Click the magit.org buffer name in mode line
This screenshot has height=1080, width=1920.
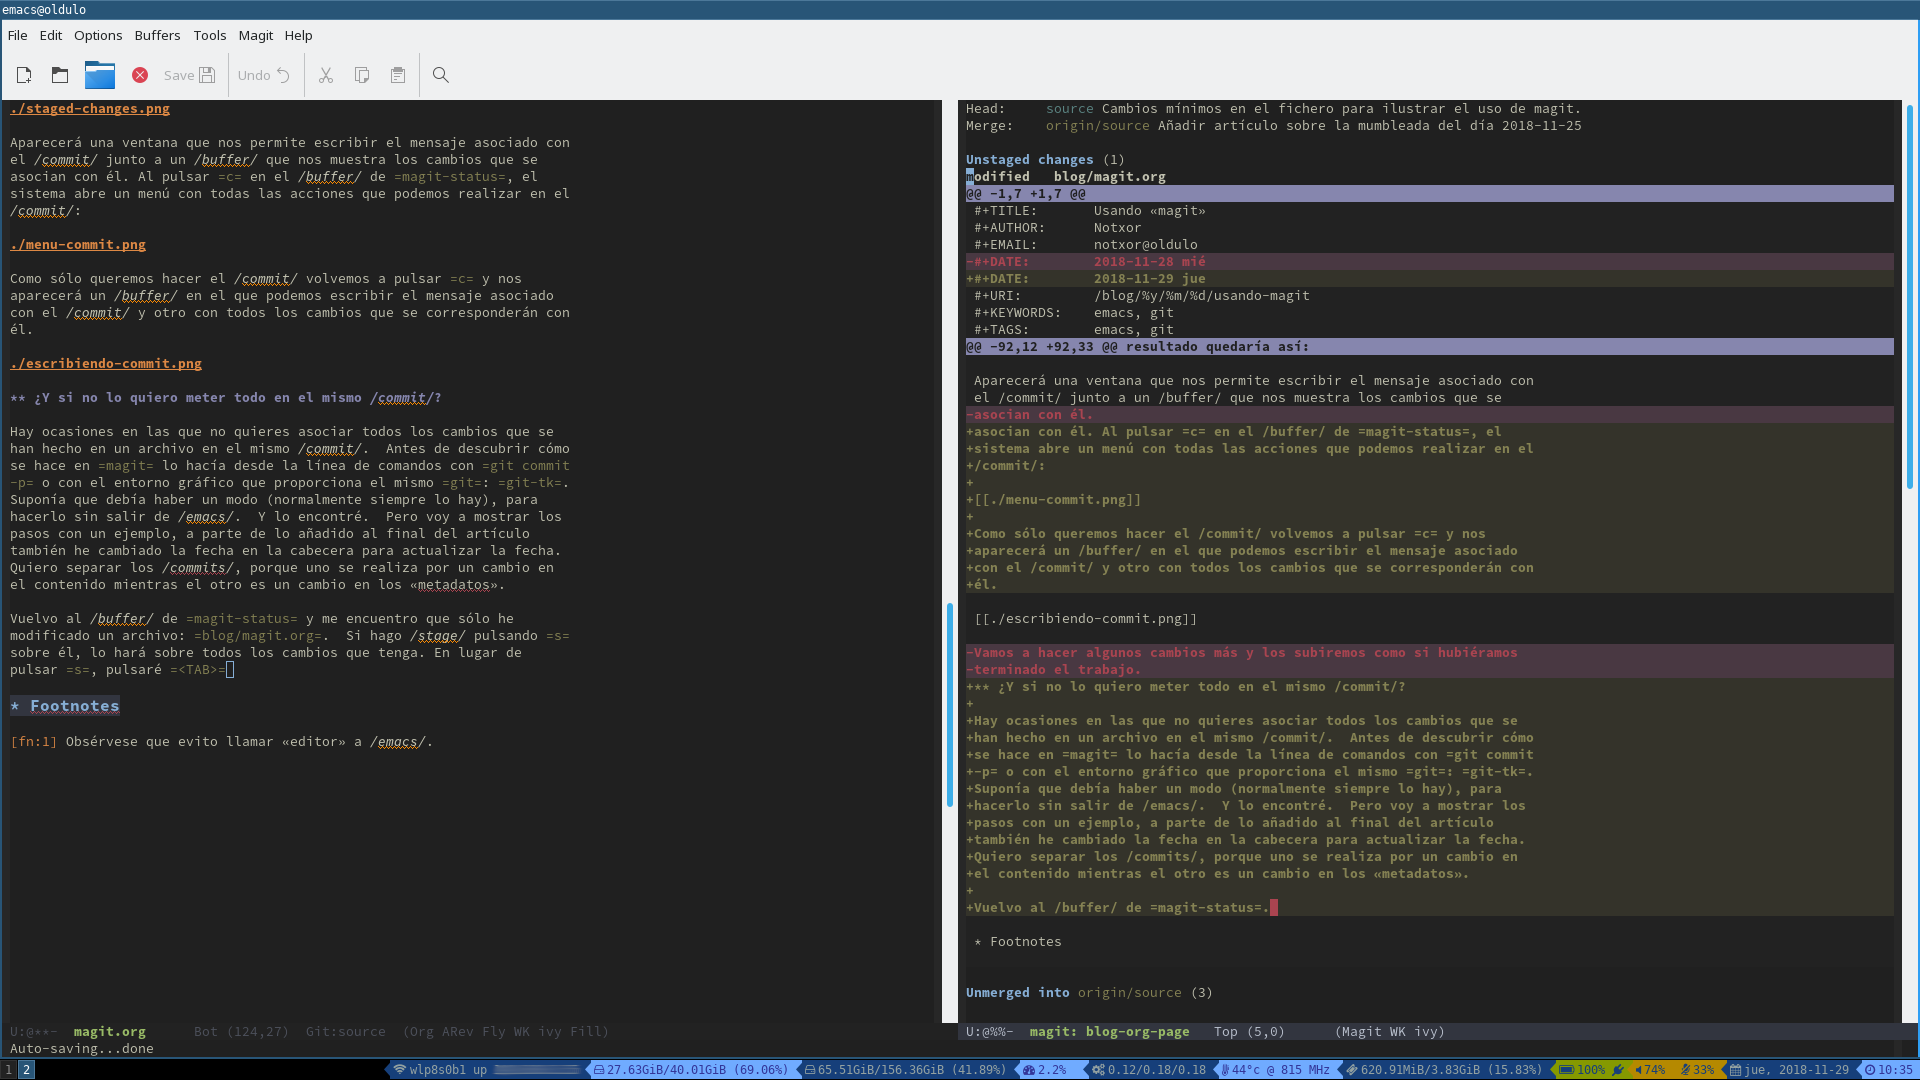click(110, 1032)
